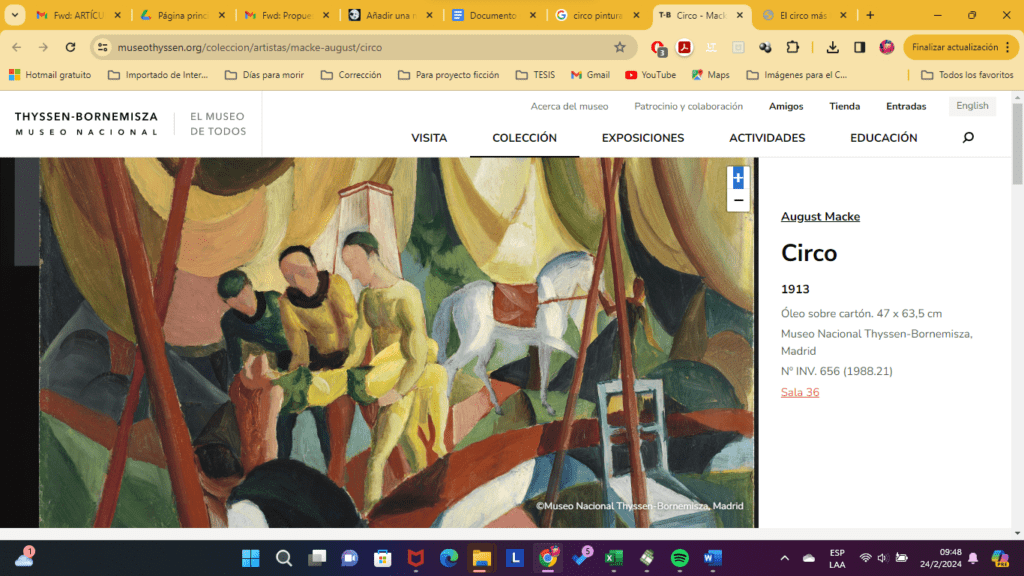
Task: Open File Explorer from the taskbar
Action: click(x=481, y=558)
